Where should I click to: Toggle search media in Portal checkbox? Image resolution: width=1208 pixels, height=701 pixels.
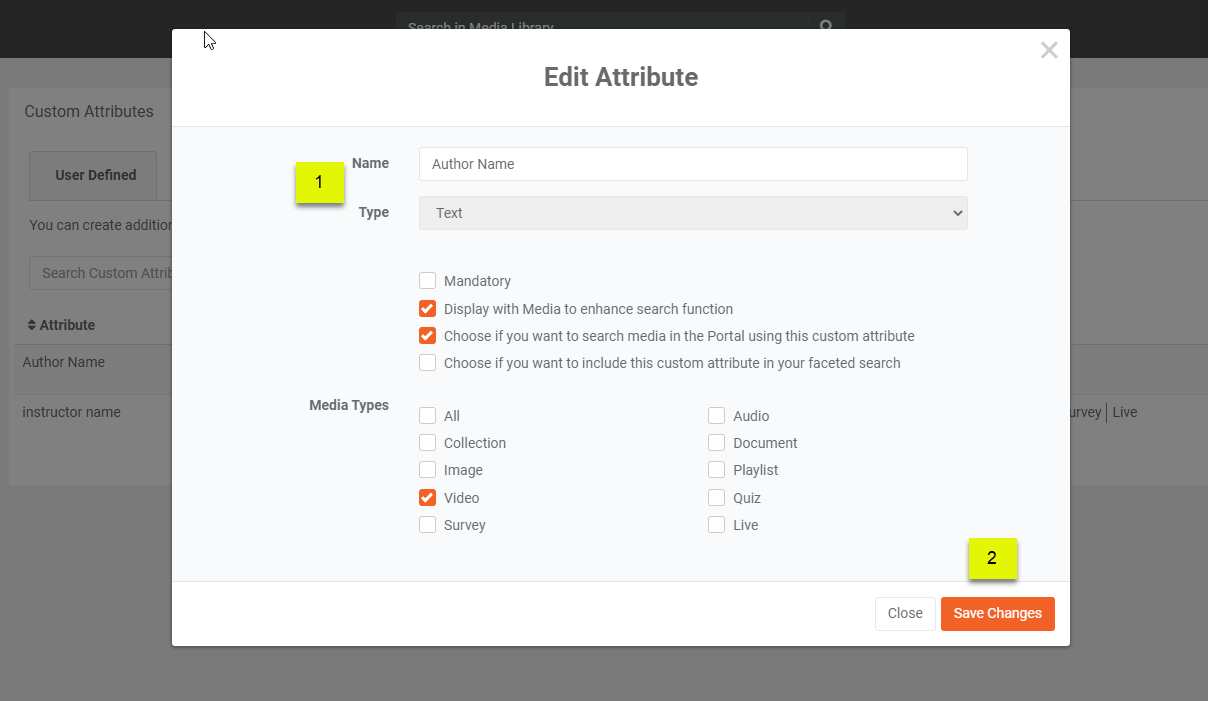pyautogui.click(x=428, y=336)
